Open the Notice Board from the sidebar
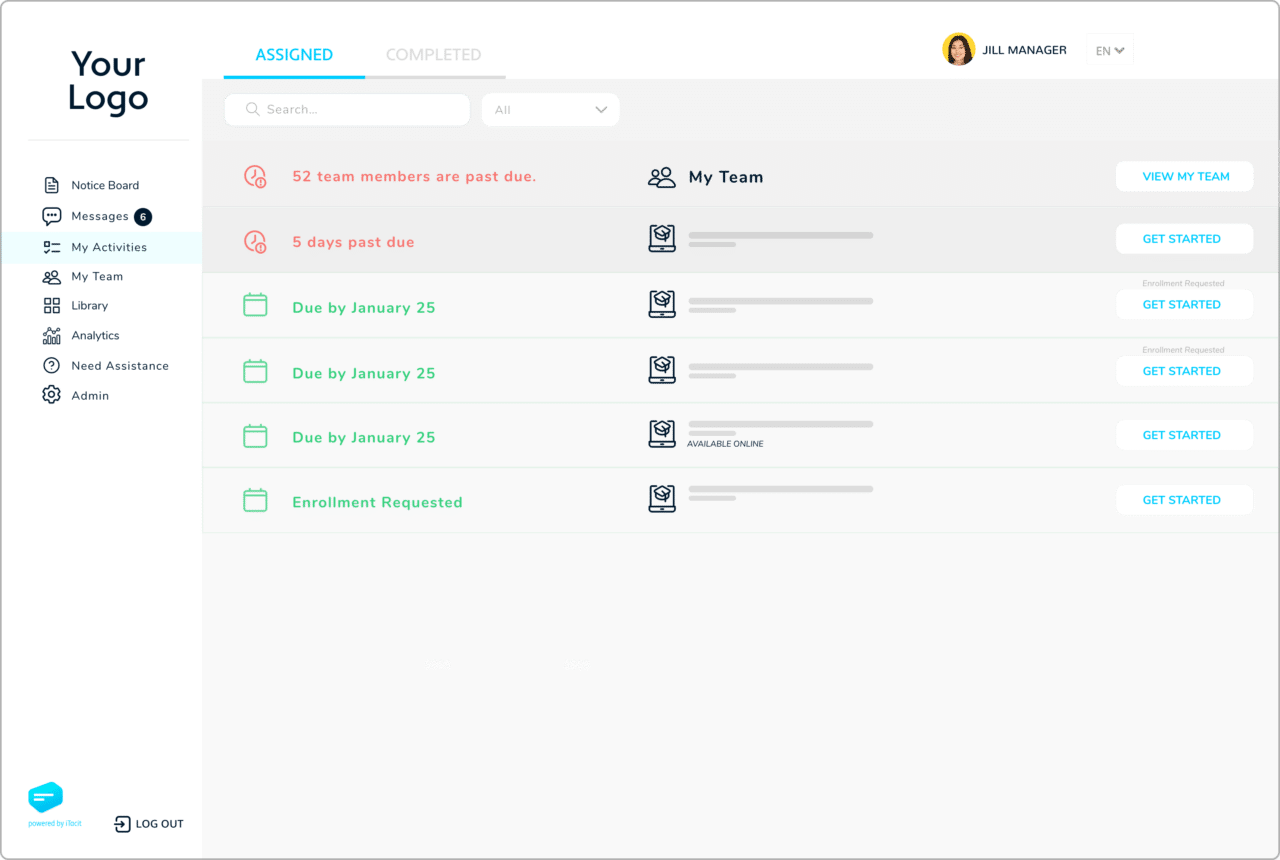1280x860 pixels. (x=103, y=185)
